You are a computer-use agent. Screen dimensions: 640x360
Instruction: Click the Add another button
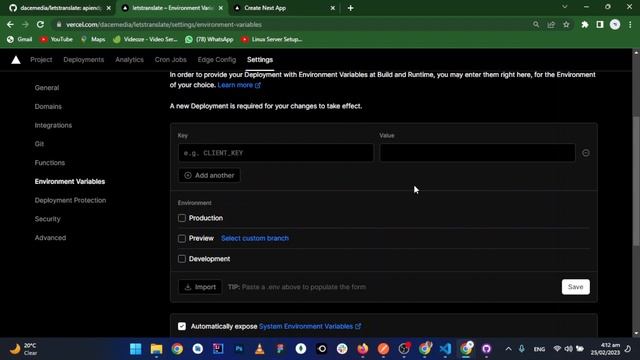[x=209, y=175]
